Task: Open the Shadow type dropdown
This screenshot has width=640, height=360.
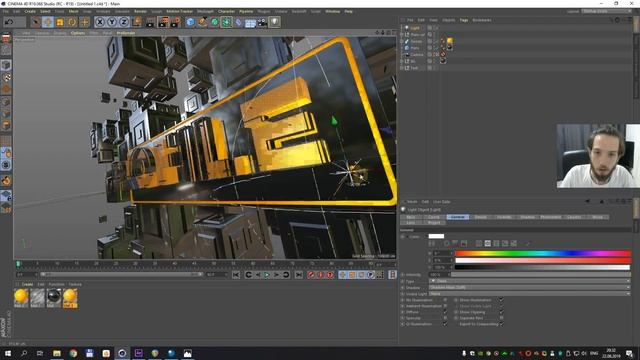Action: pyautogui.click(x=530, y=287)
